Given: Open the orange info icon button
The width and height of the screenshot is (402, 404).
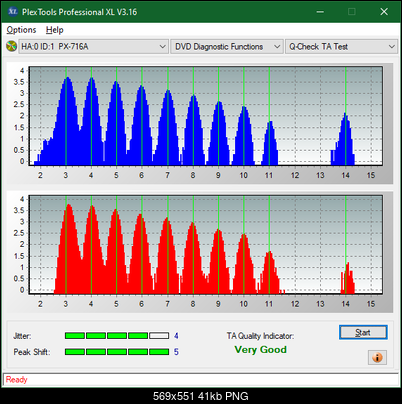Looking at the screenshot, I should click(377, 358).
